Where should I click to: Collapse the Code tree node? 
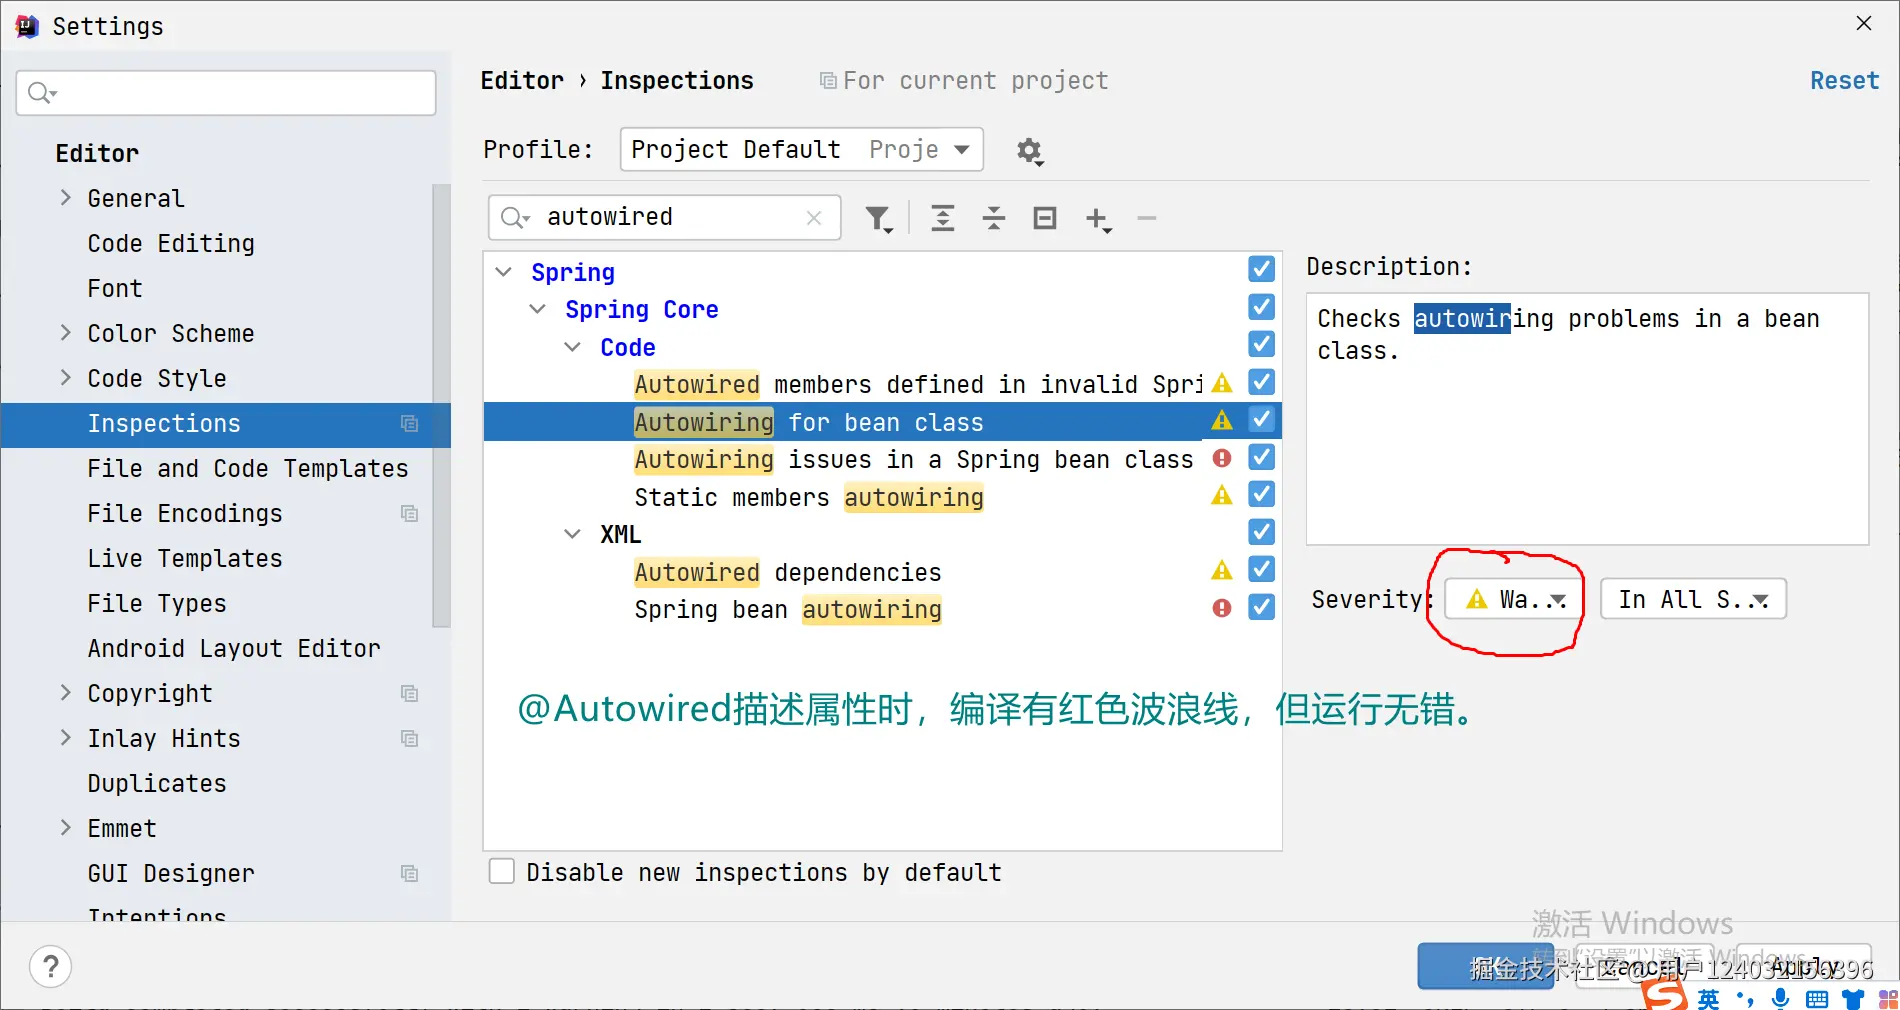[573, 347]
